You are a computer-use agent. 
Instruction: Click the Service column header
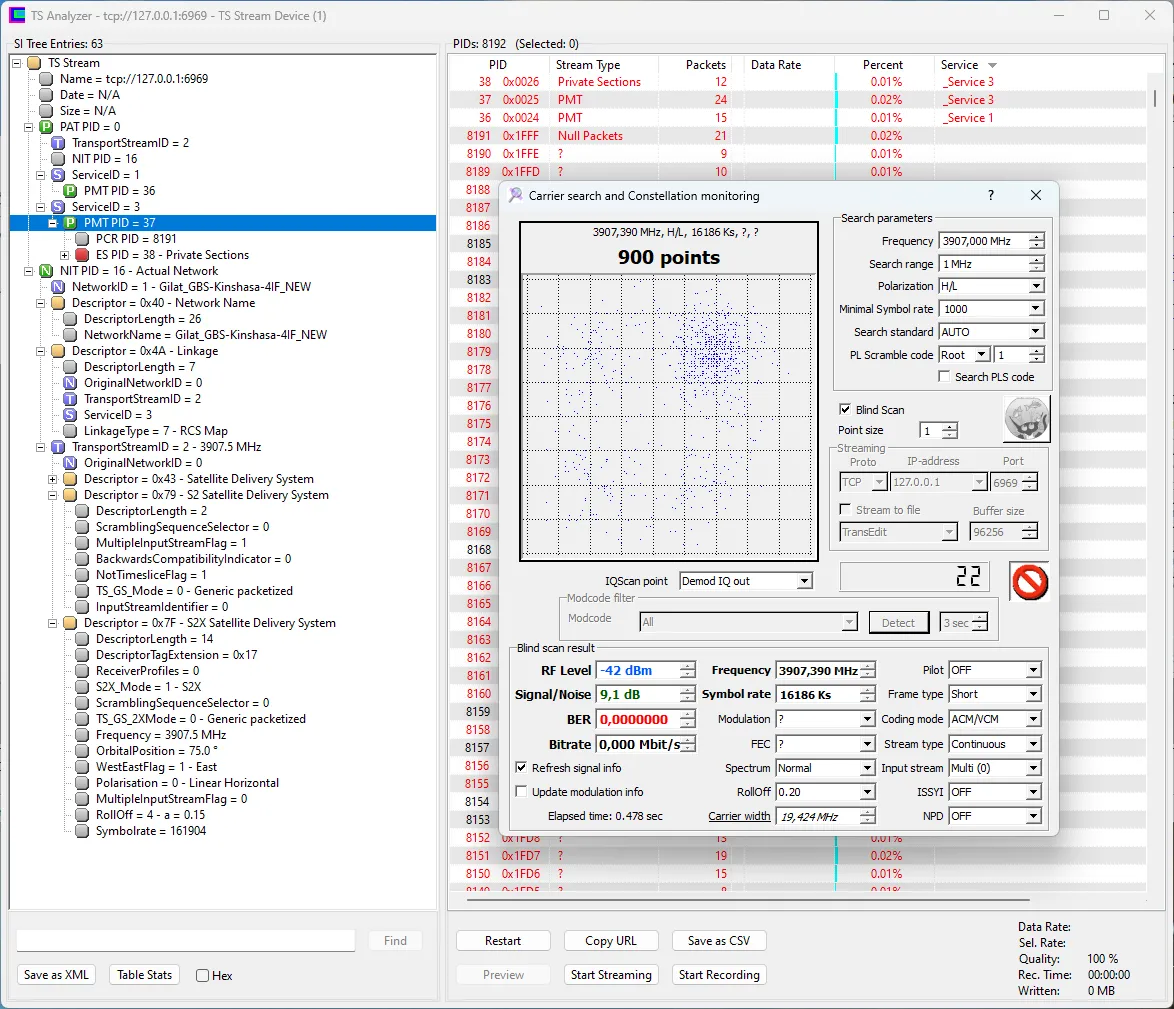click(960, 65)
